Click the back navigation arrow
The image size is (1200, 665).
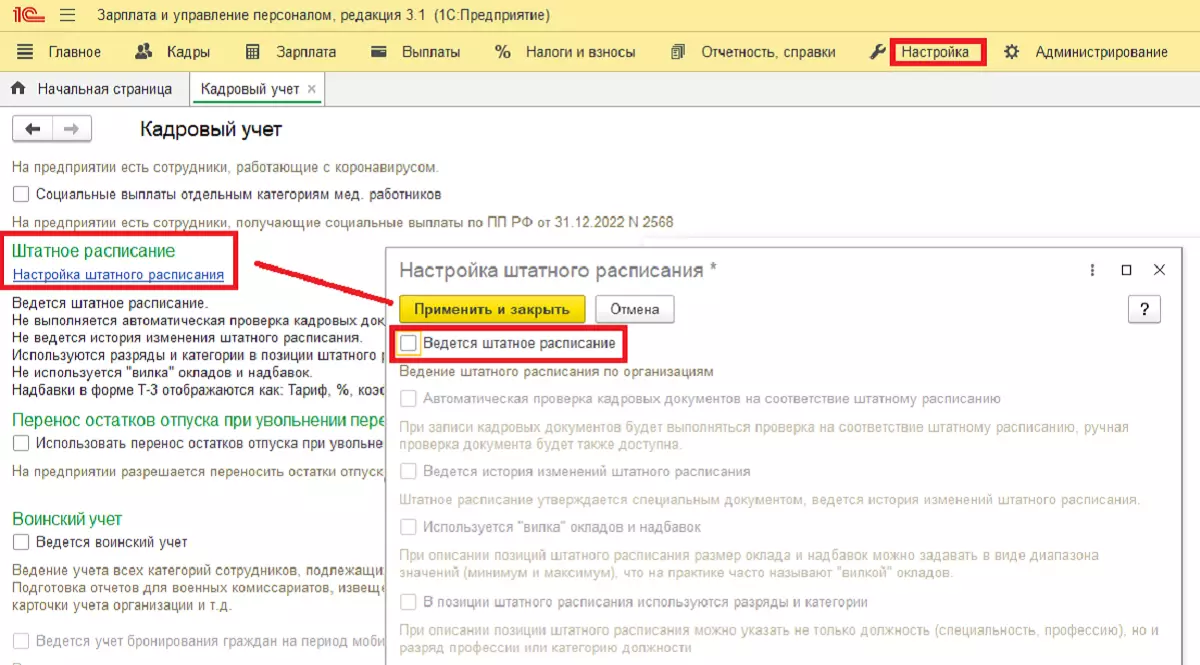33,129
